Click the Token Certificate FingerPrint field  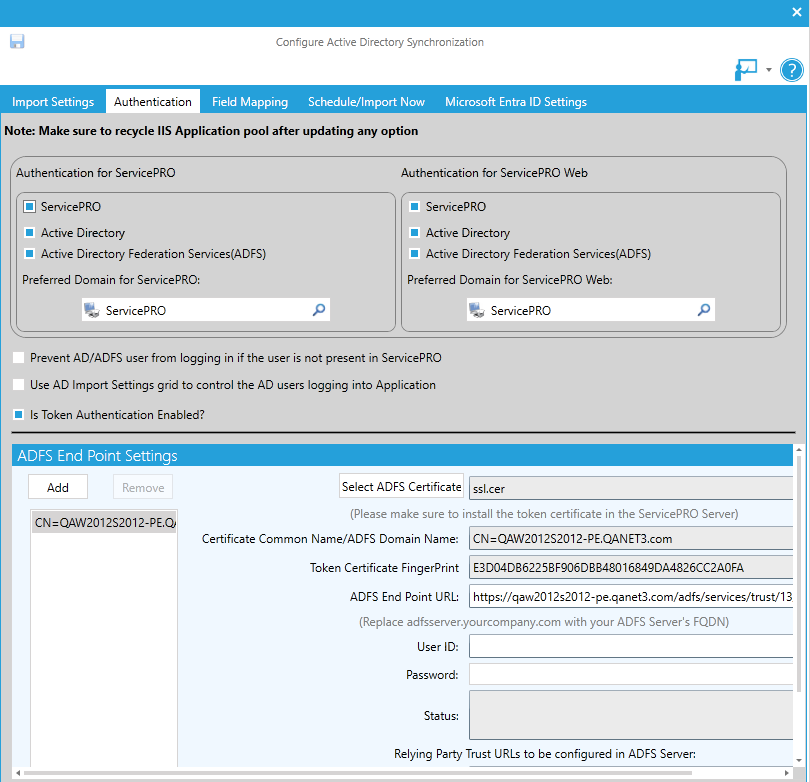[631, 567]
